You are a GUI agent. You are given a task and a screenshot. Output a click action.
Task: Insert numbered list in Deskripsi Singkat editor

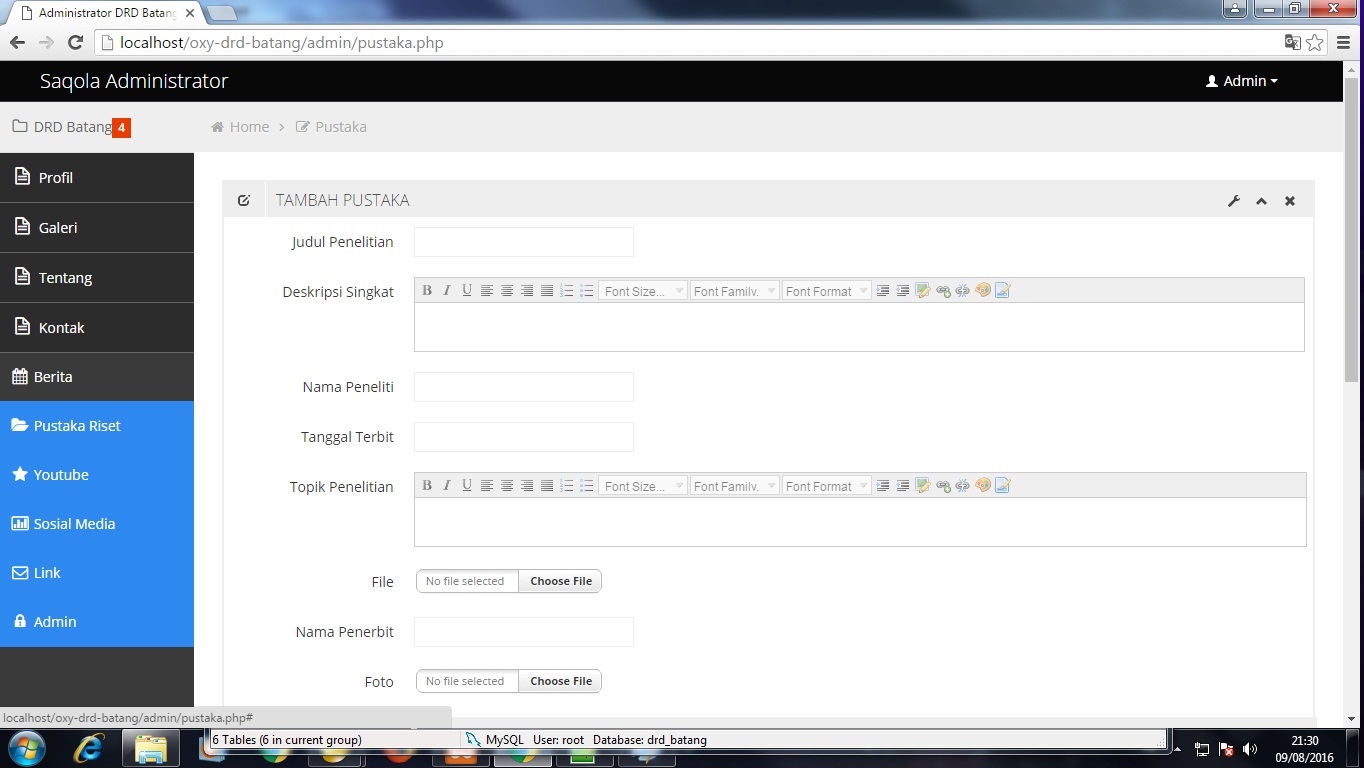tap(567, 291)
